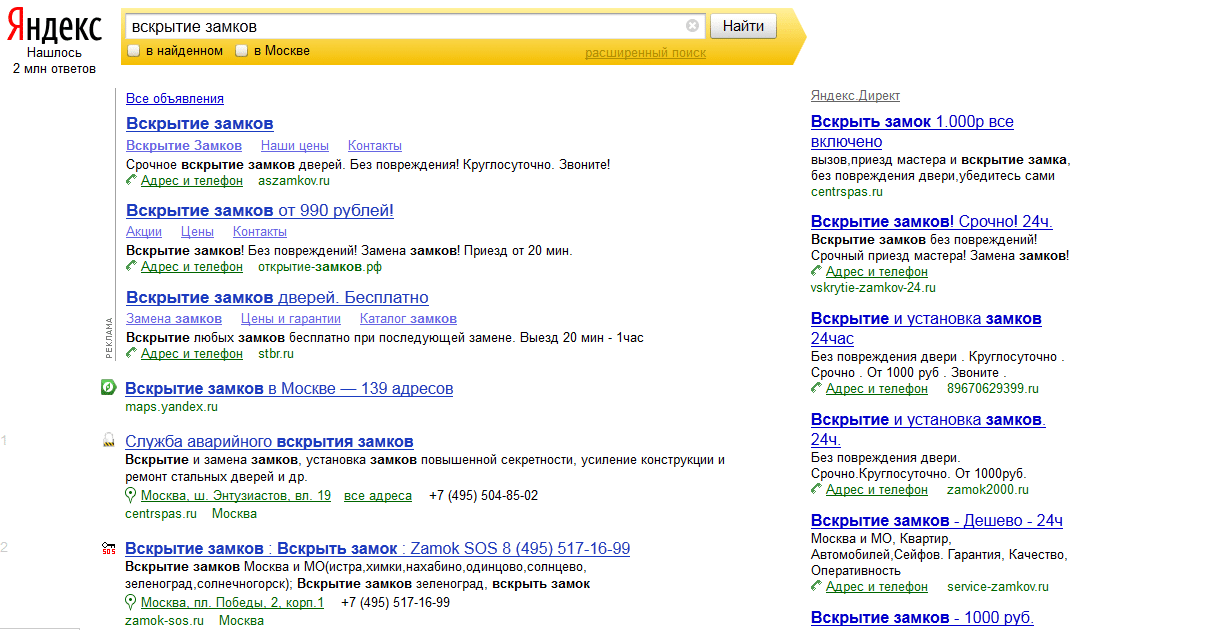The width and height of the screenshot is (1214, 630).
Task: Click the Найти search button
Action: [743, 27]
